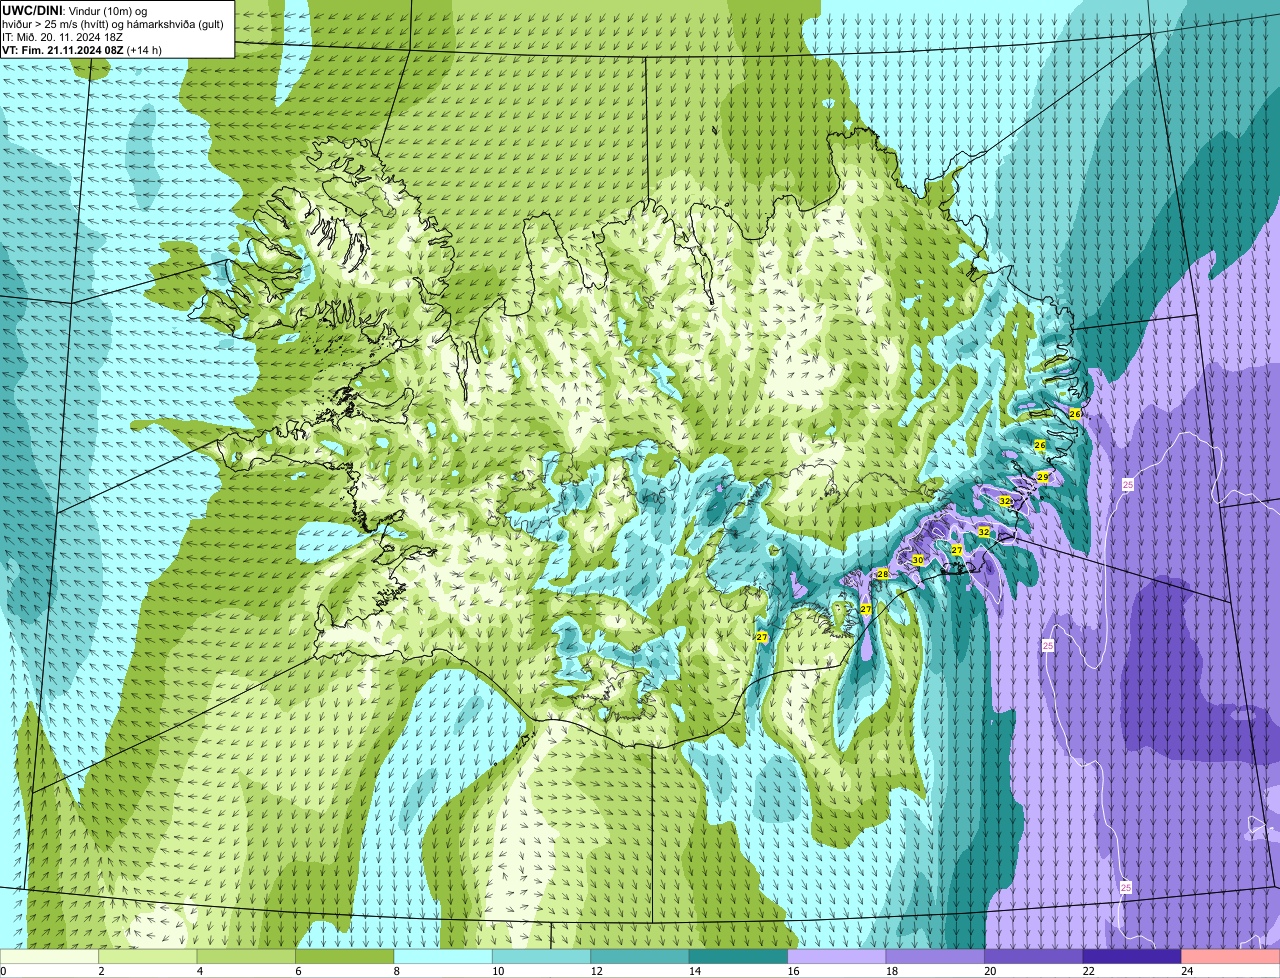Click the '22' tick label on the scale

[x=1088, y=971]
